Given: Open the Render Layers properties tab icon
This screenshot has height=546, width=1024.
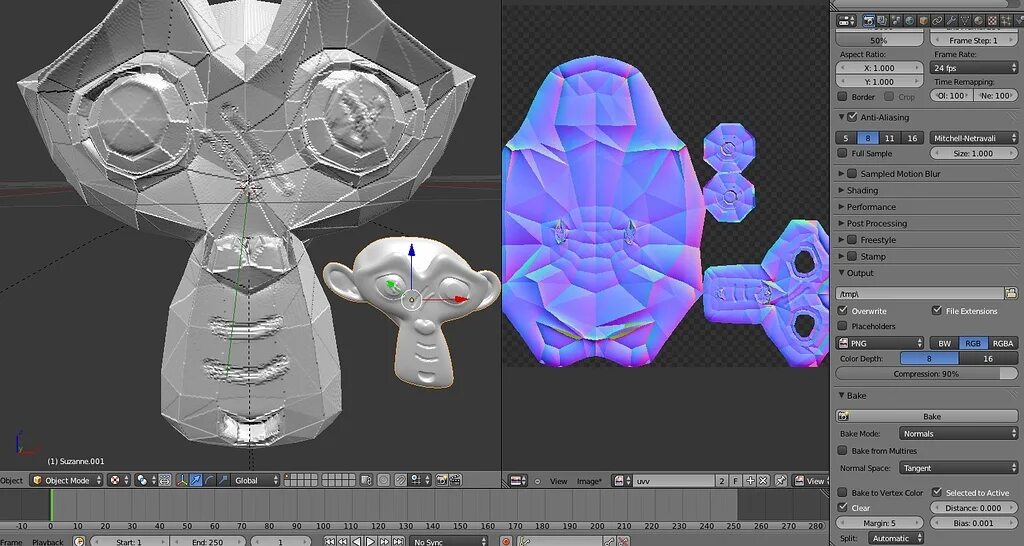Looking at the screenshot, I should pos(882,21).
